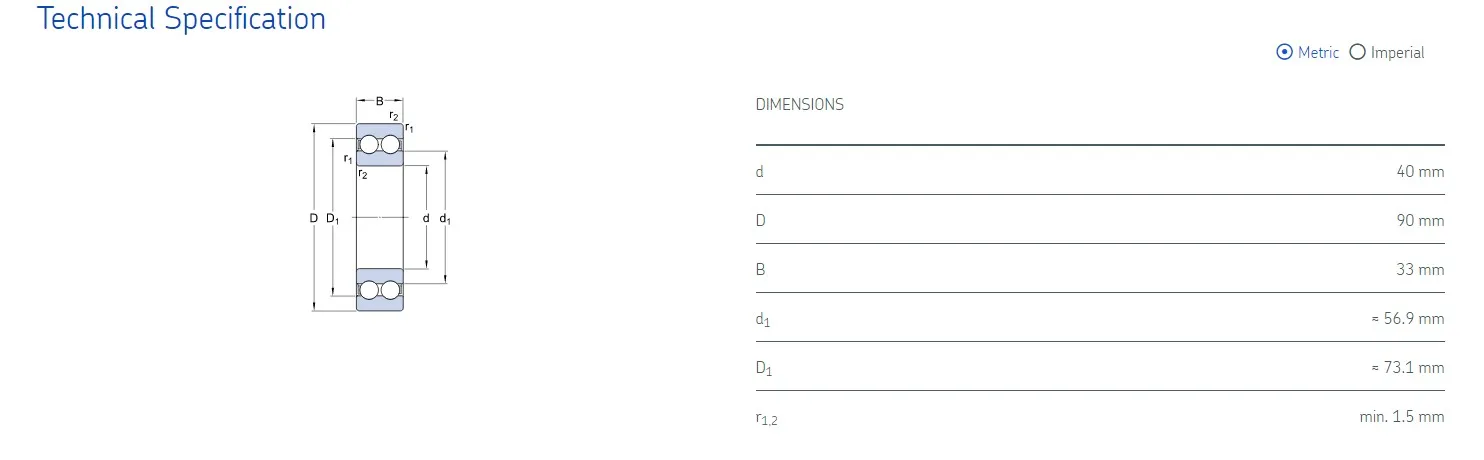This screenshot has height=460, width=1484.
Task: Click the min. 1.5 mm value
Action: (1401, 417)
